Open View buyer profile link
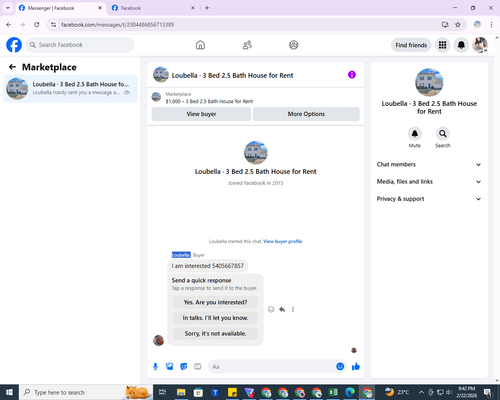Screen dimensions: 500x400 point(283,241)
